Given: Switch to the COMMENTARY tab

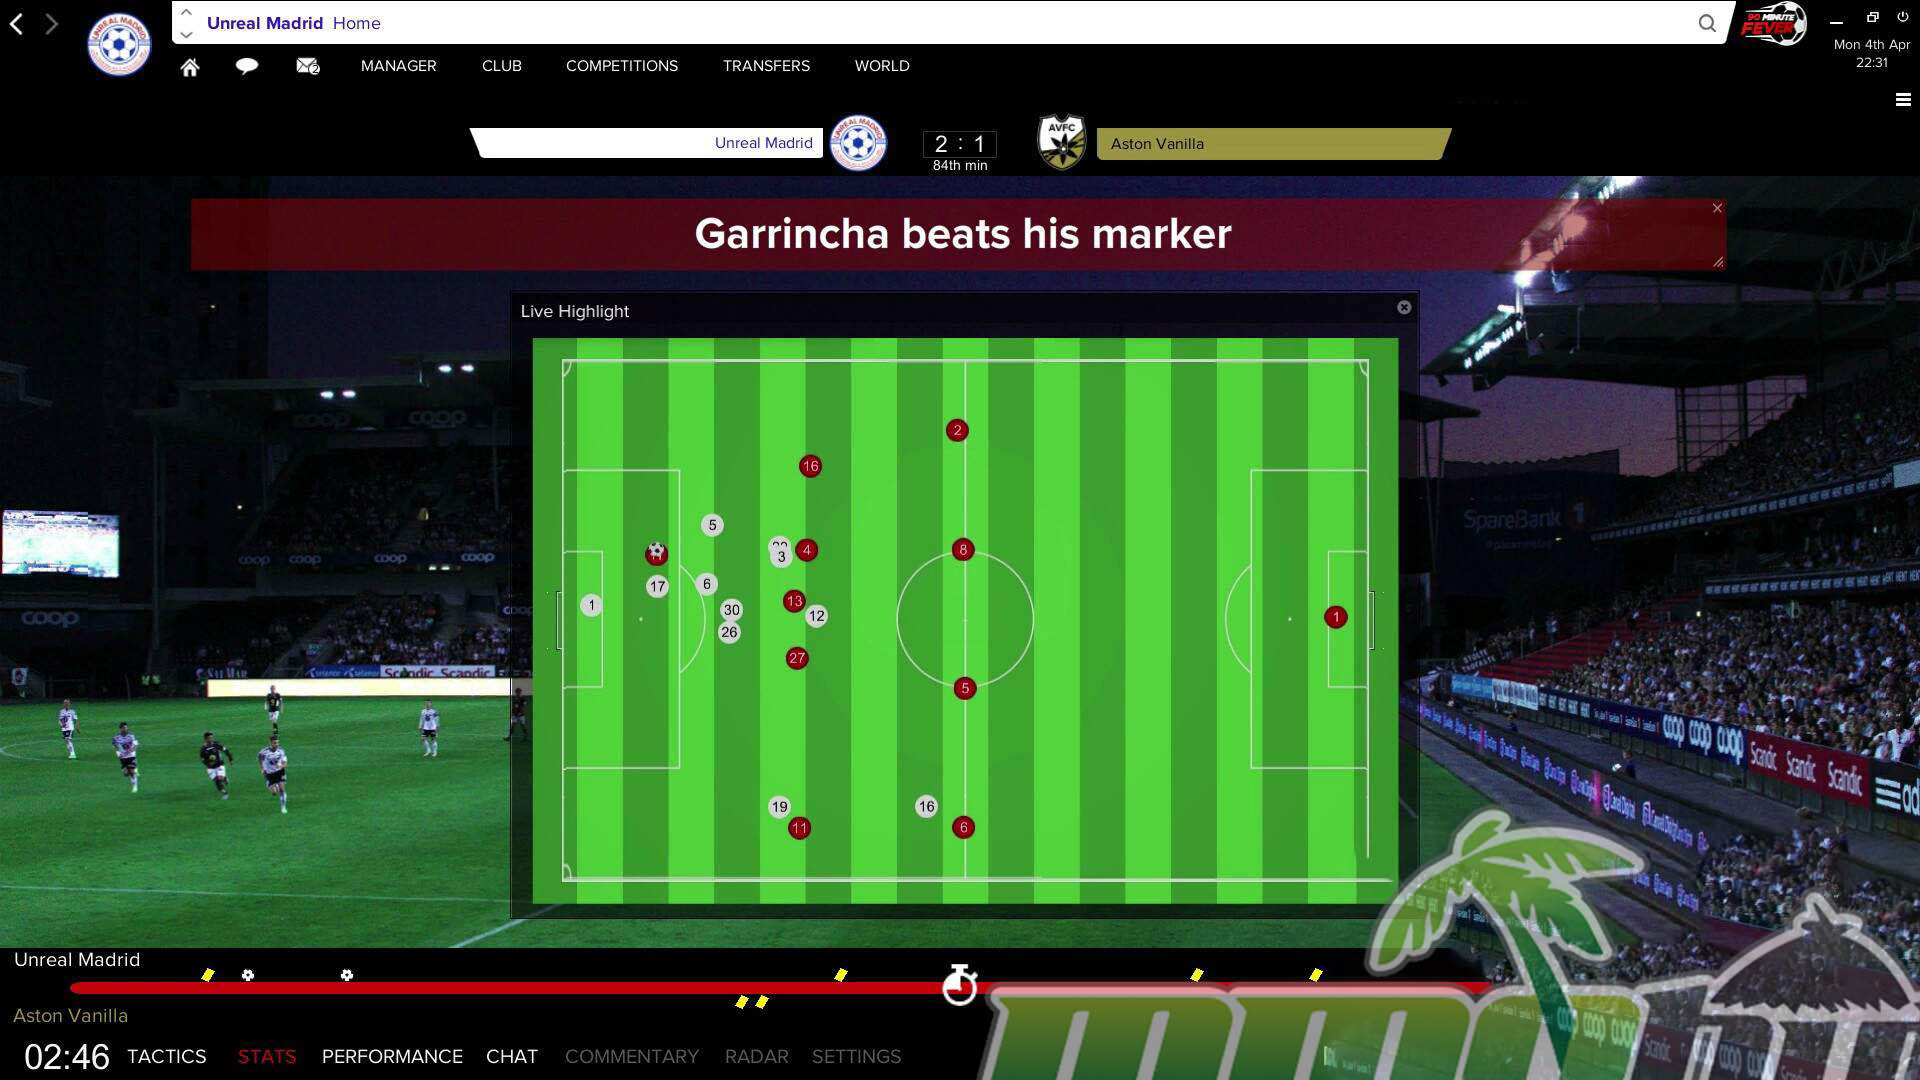Looking at the screenshot, I should pyautogui.click(x=632, y=1057).
